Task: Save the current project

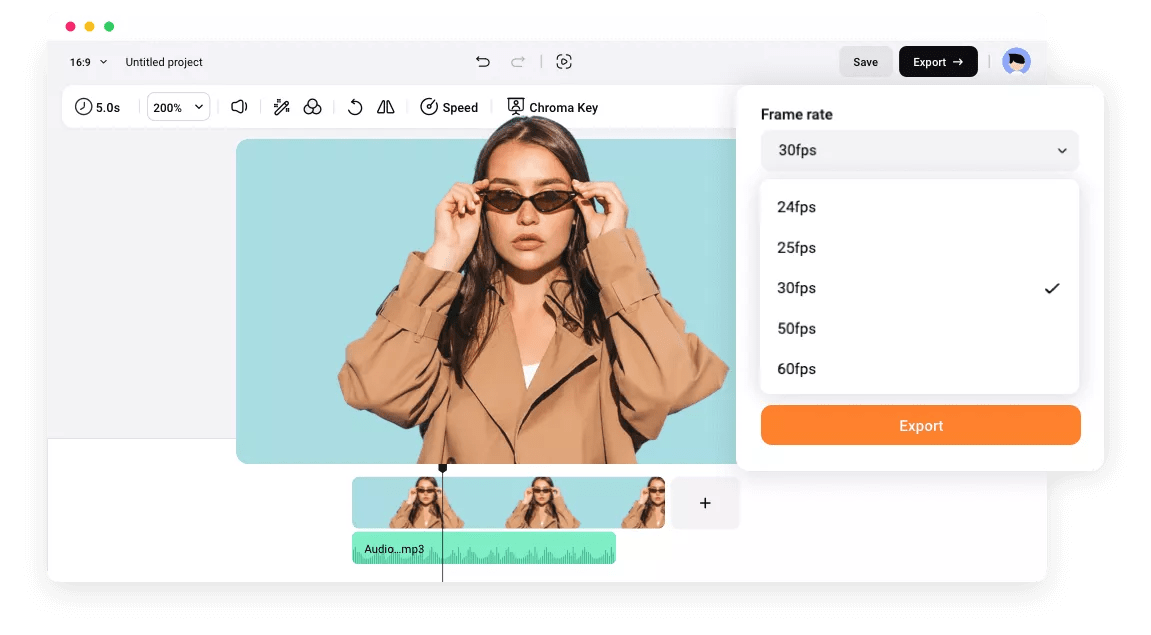Action: pos(865,61)
